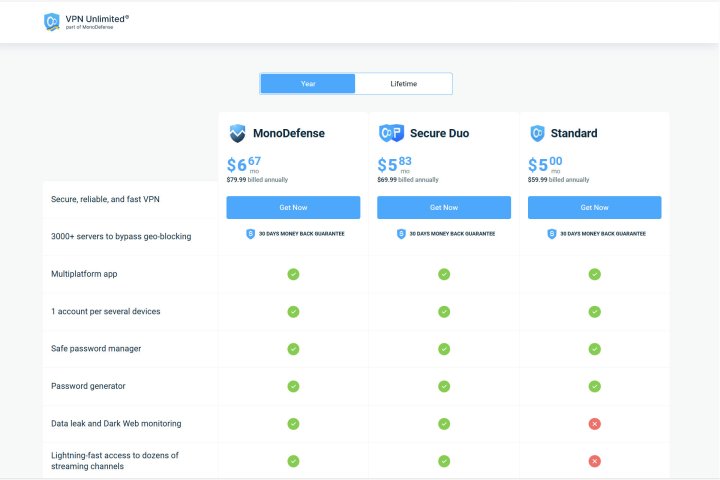Image resolution: width=720 pixels, height=480 pixels.
Task: Click the Standard plan shield icon
Action: (x=538, y=133)
